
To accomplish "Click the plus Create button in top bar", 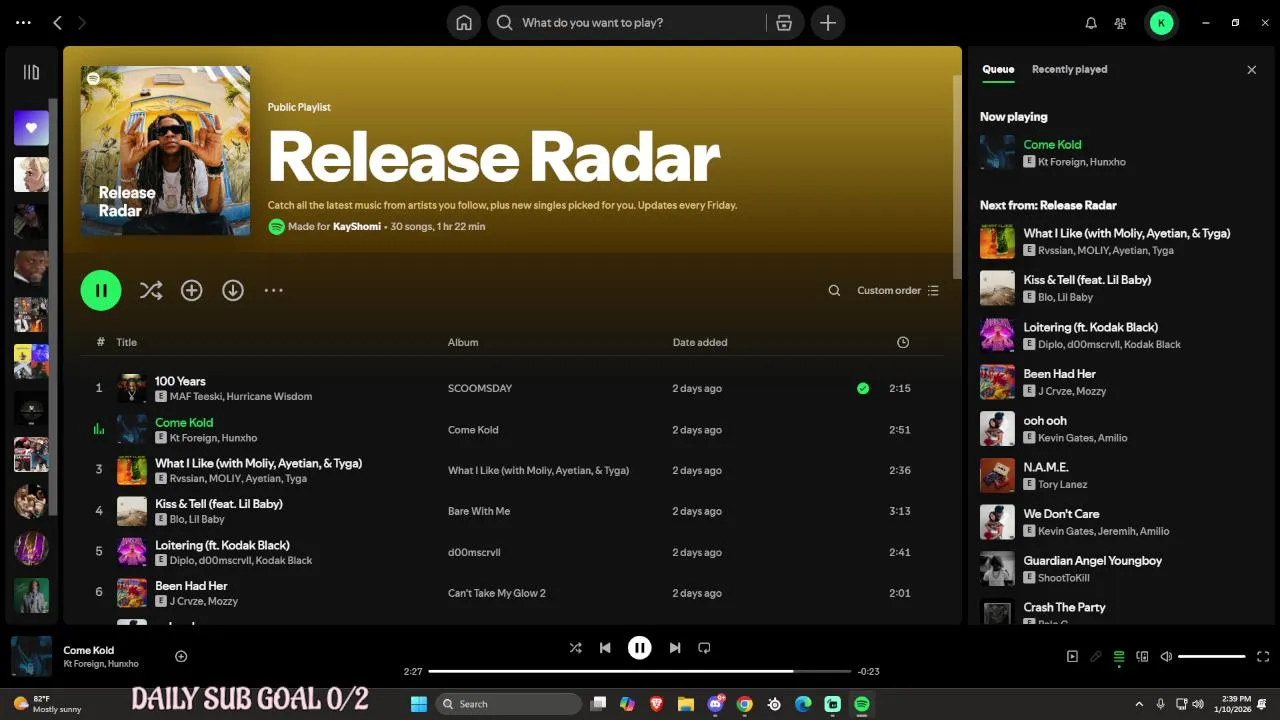I will (828, 22).
